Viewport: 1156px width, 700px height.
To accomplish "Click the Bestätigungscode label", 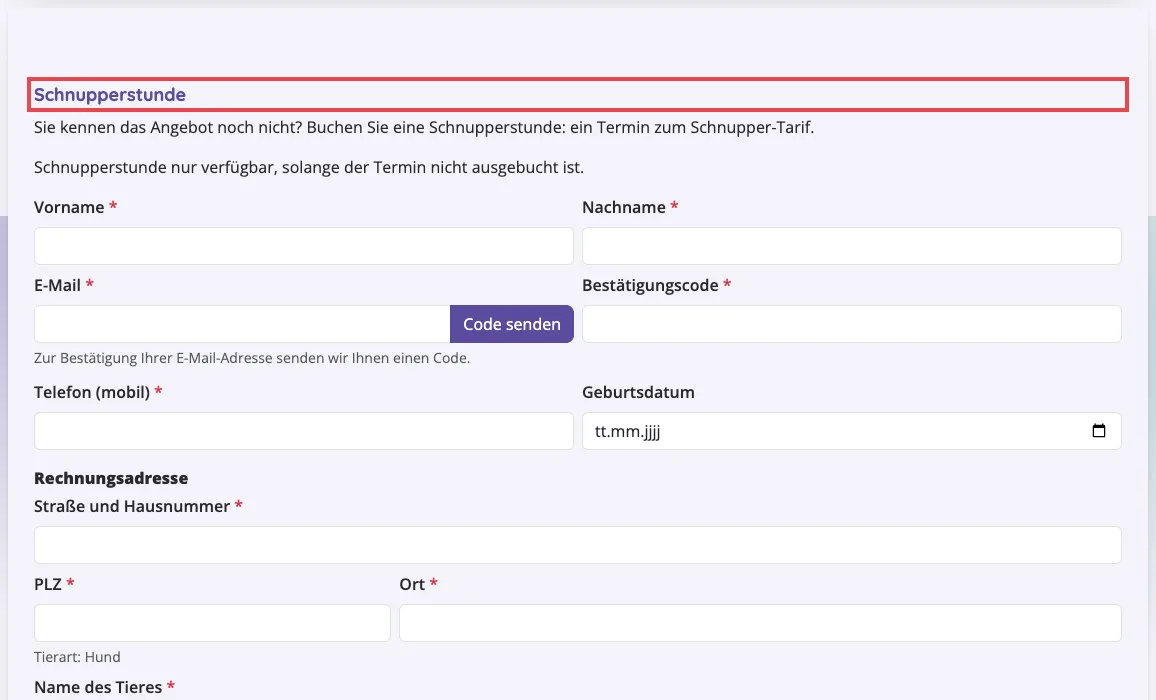I will (x=650, y=285).
